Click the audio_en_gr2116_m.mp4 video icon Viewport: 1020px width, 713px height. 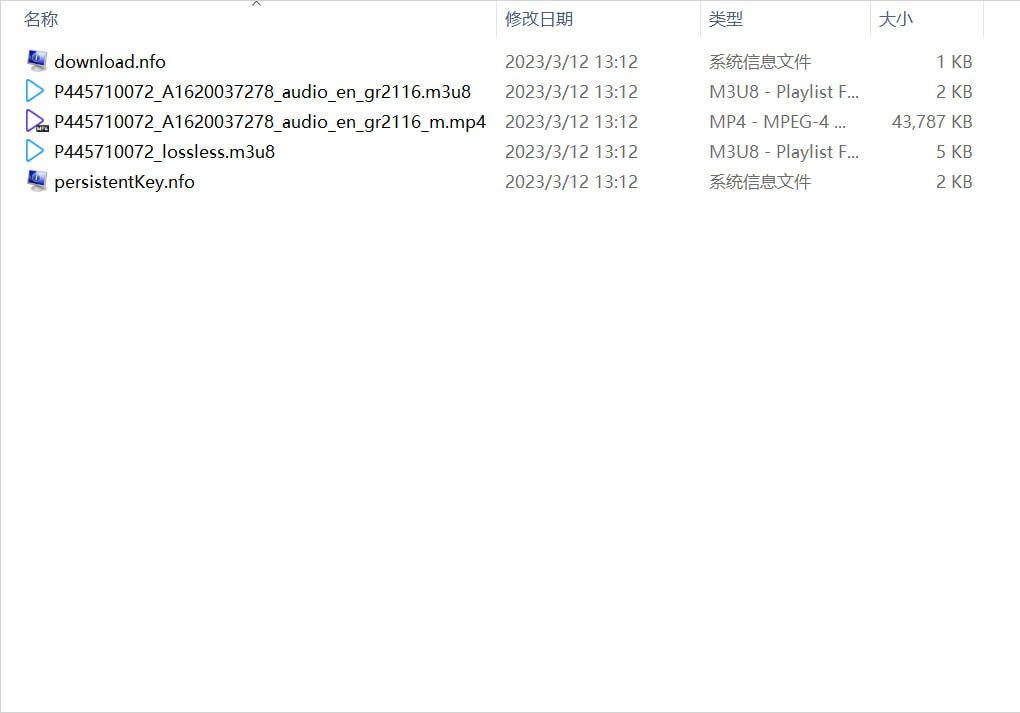pyautogui.click(x=36, y=121)
